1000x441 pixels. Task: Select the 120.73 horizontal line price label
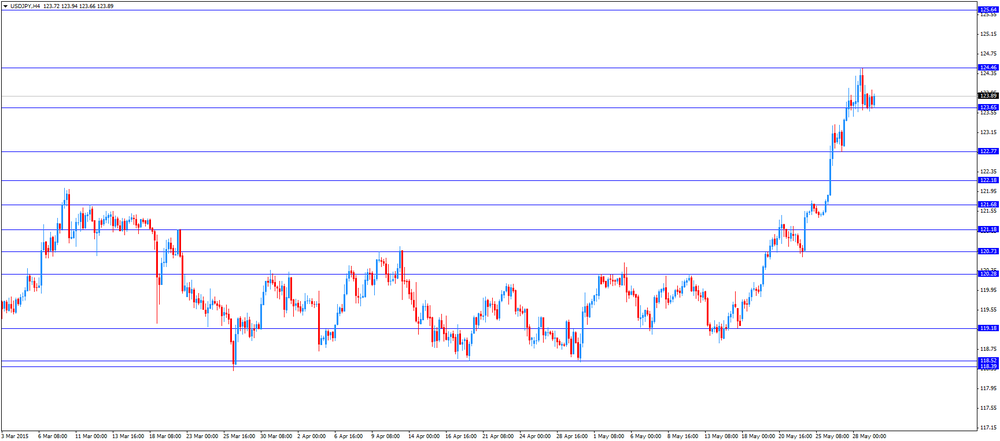pos(988,251)
